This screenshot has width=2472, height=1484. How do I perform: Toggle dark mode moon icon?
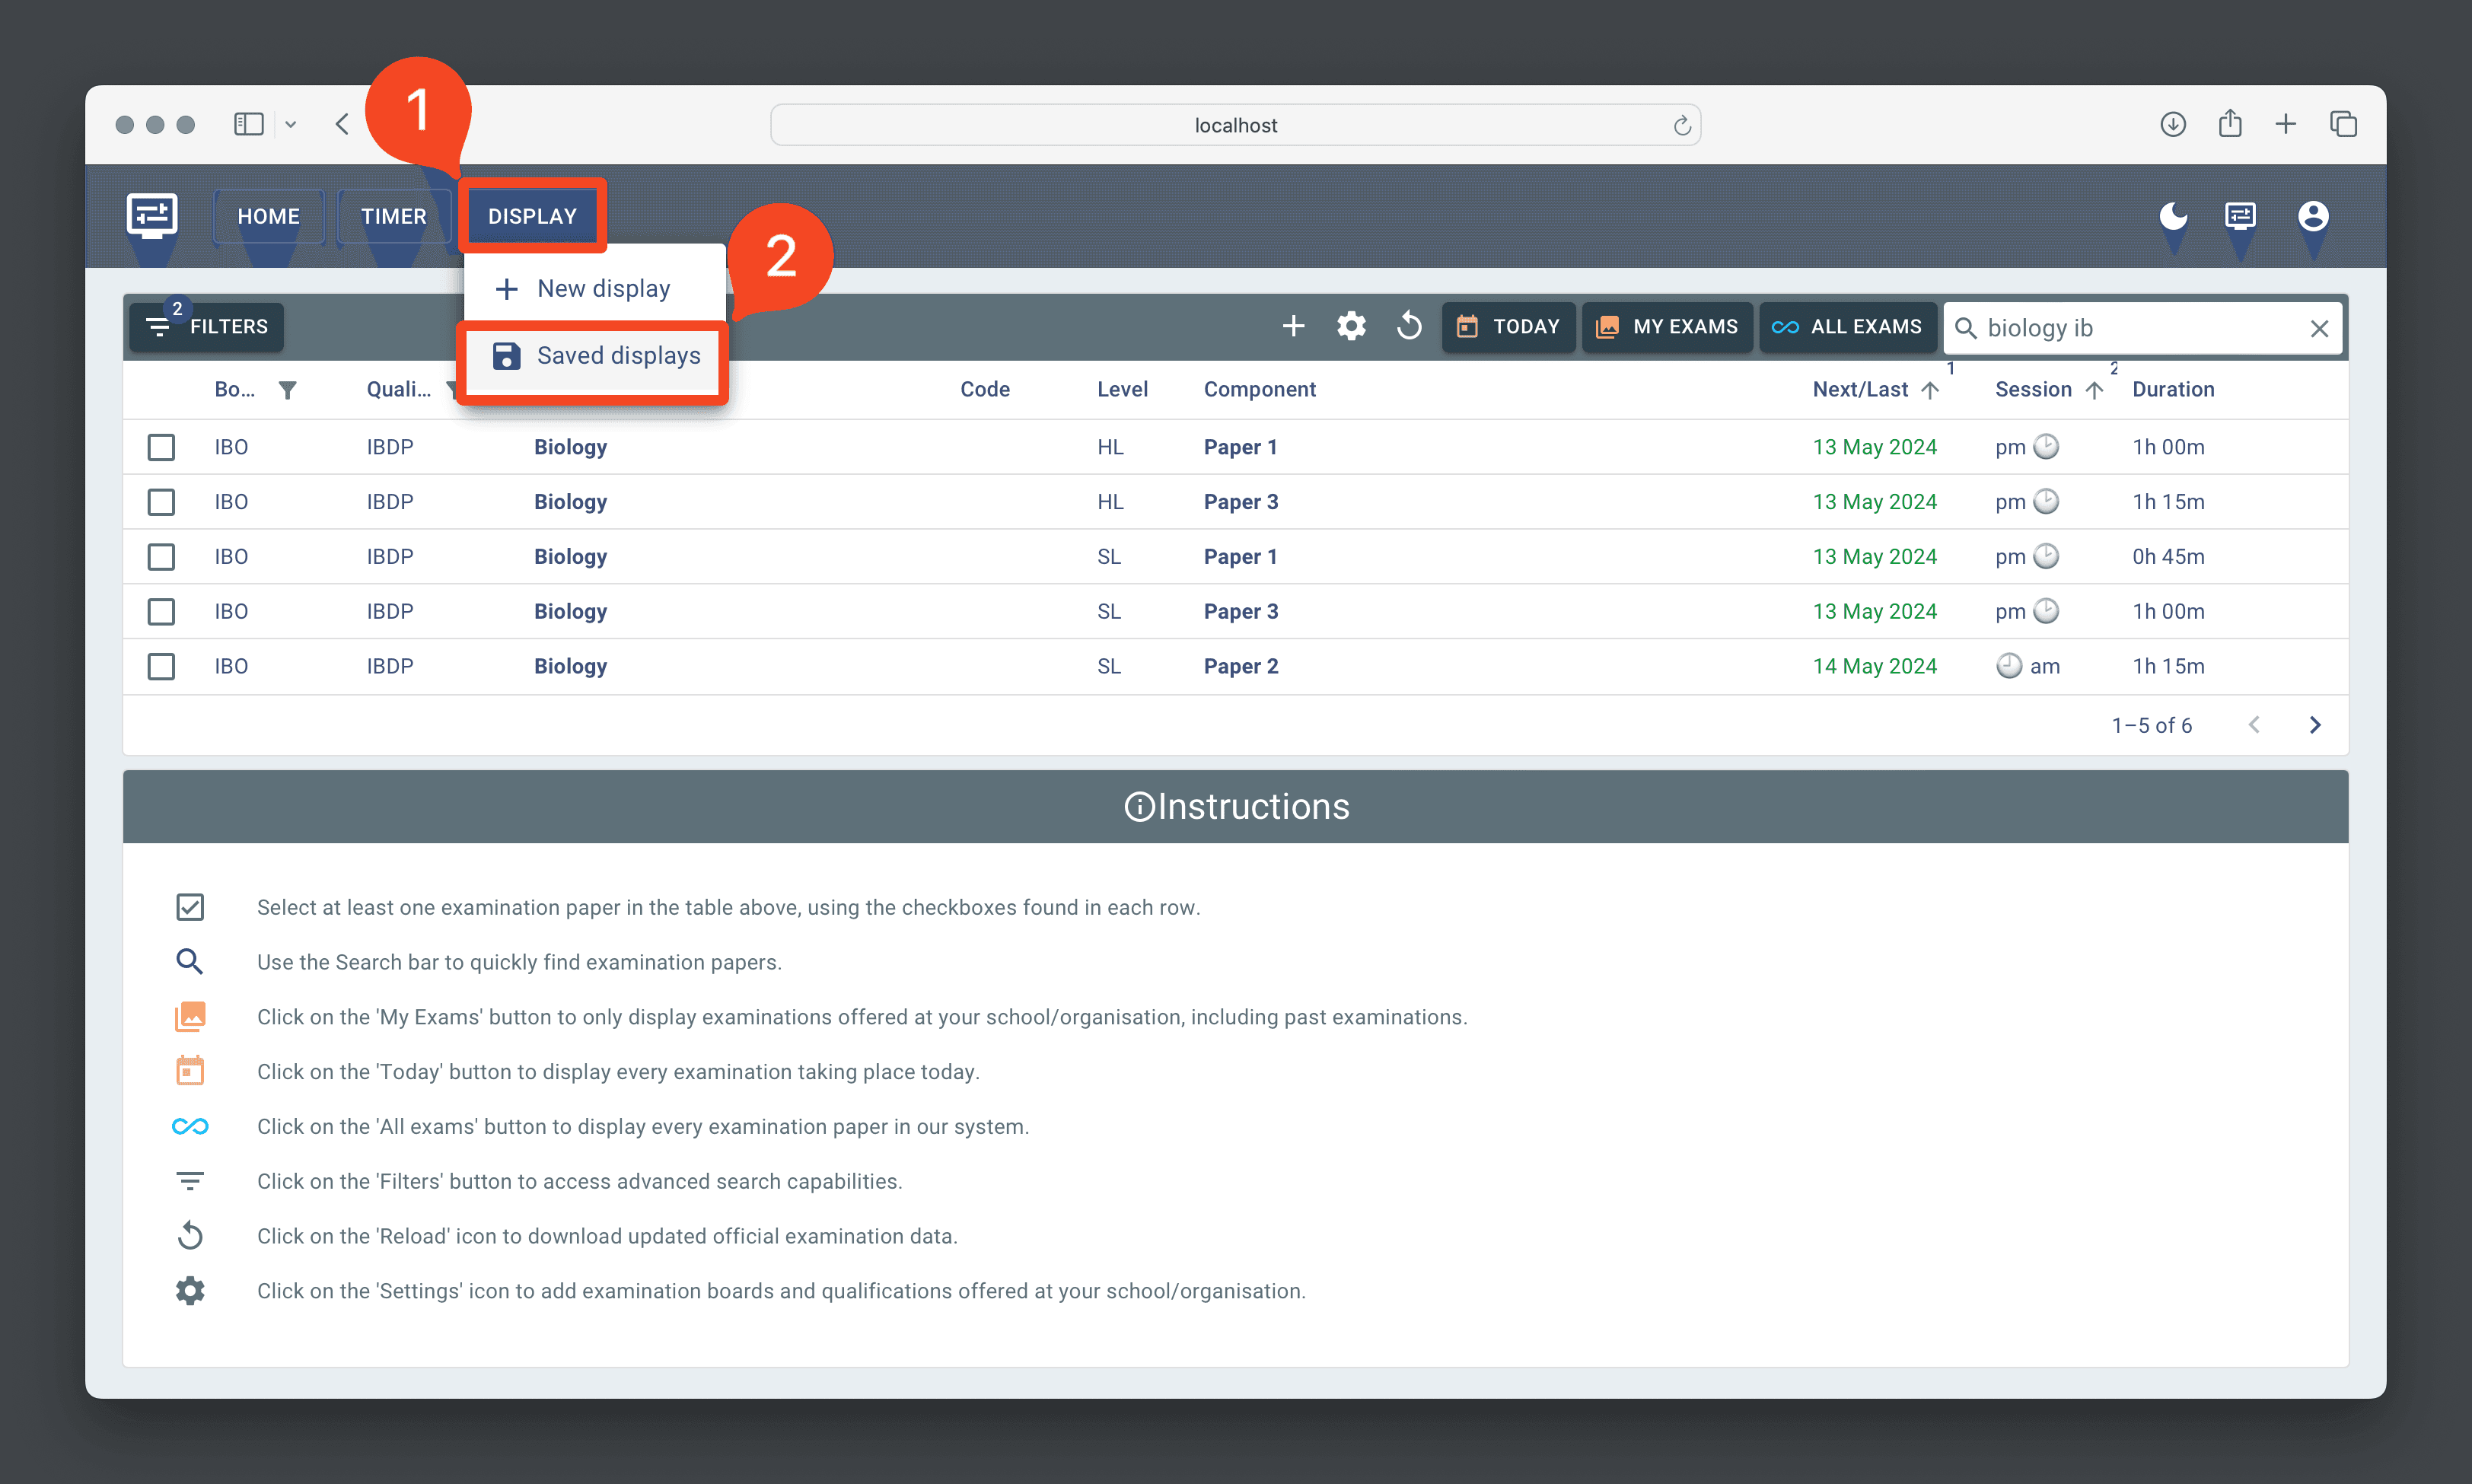click(x=2173, y=216)
